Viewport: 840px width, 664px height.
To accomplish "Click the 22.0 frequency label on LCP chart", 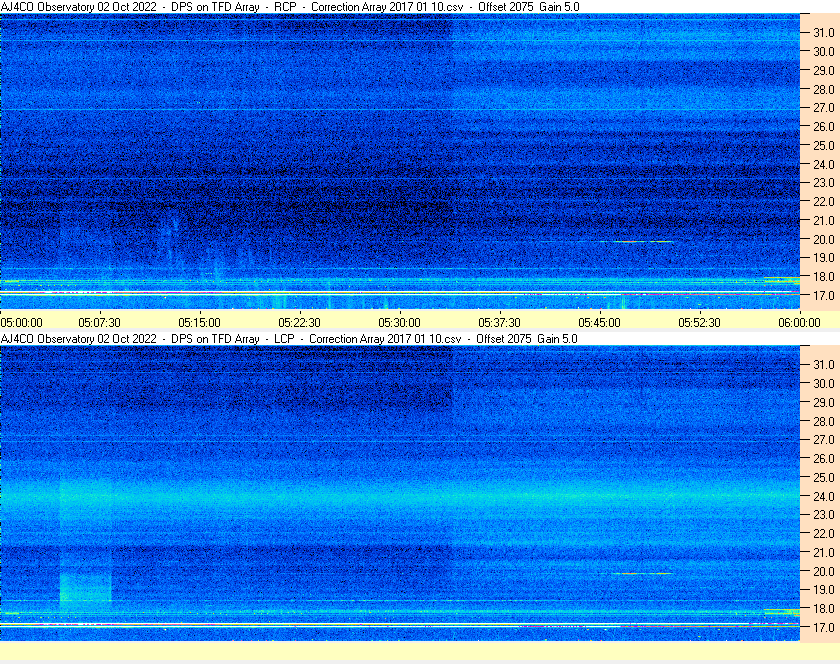I will [x=824, y=534].
